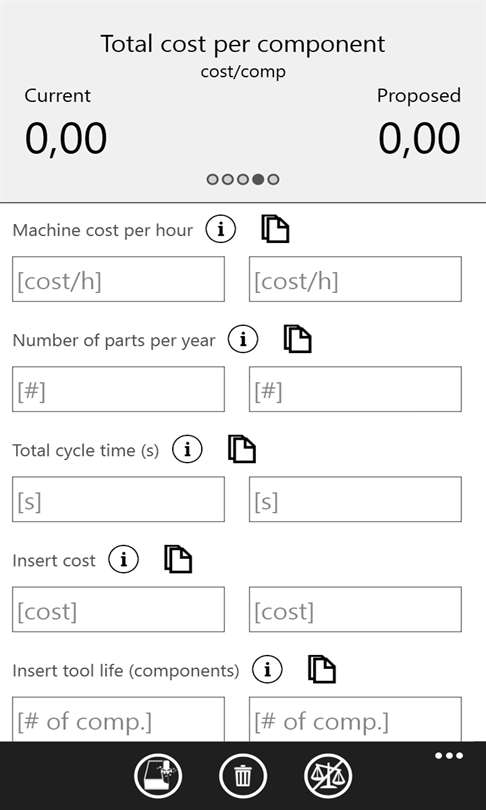Tap the trash delete button
Image resolution: width=486 pixels, height=810 pixels.
tap(243, 776)
